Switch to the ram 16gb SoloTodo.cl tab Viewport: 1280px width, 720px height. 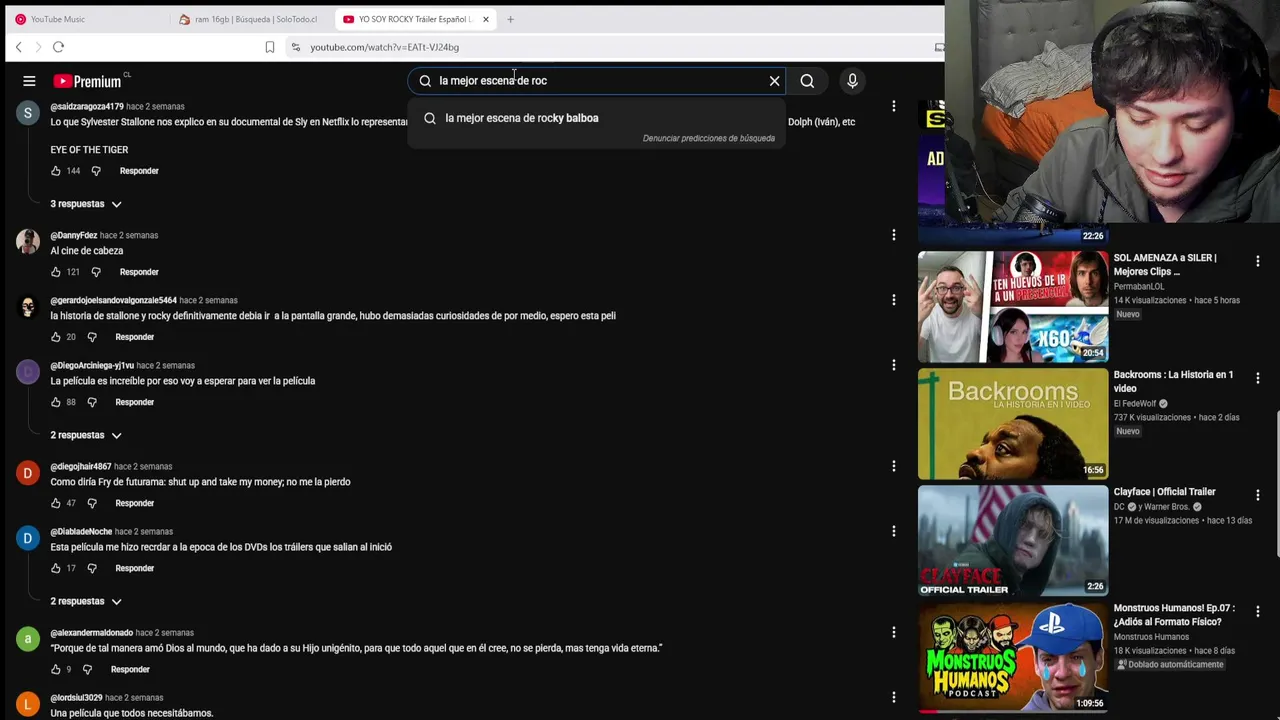tap(250, 19)
